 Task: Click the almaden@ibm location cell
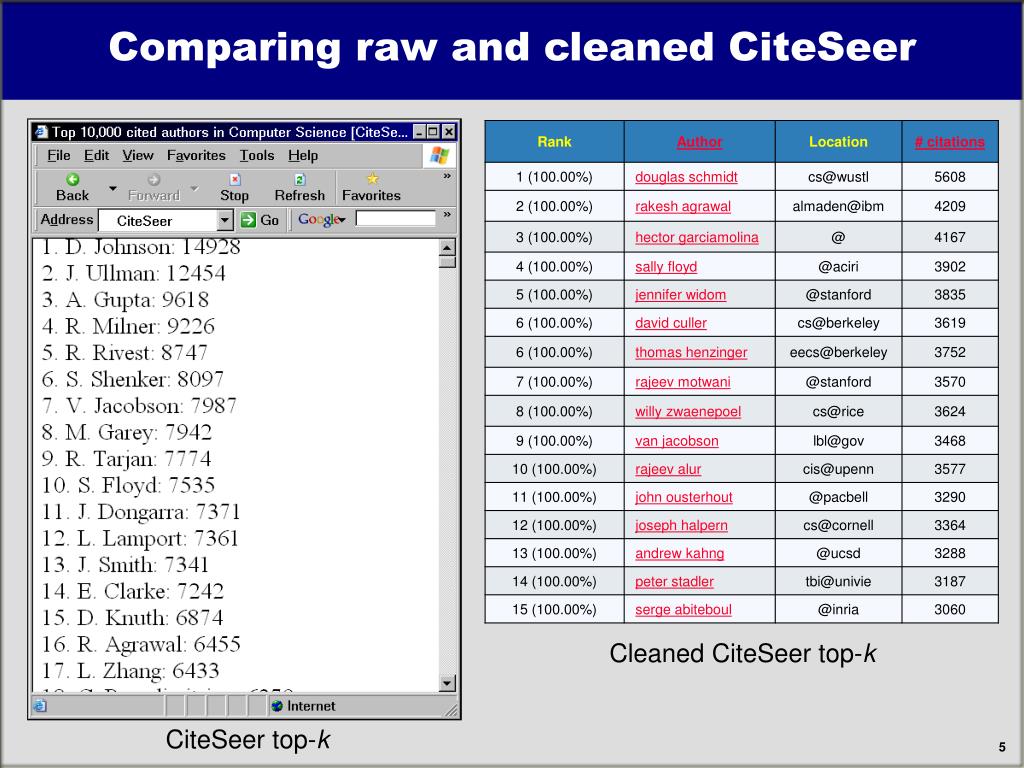(839, 206)
